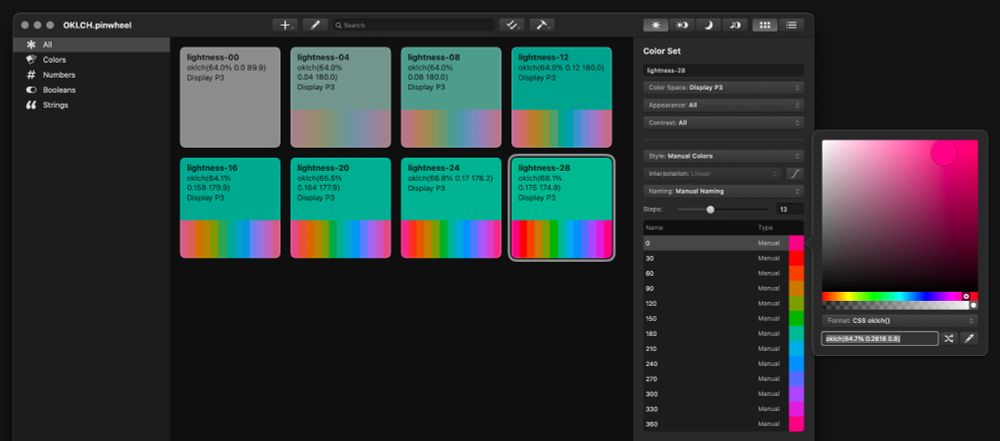Switch to list view

(791, 25)
